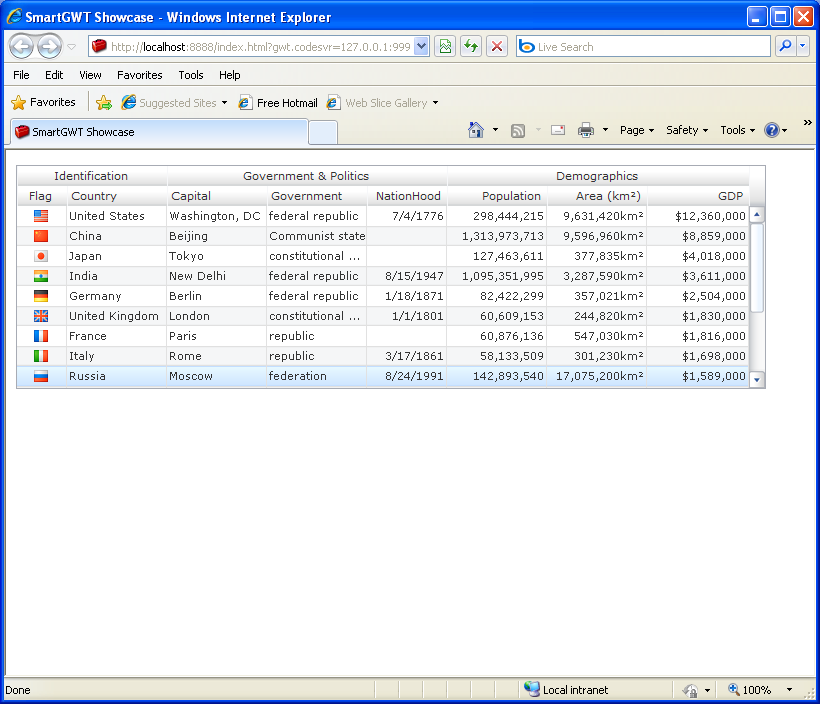Click the United States flag icon
The height and width of the screenshot is (704, 820).
point(41,216)
